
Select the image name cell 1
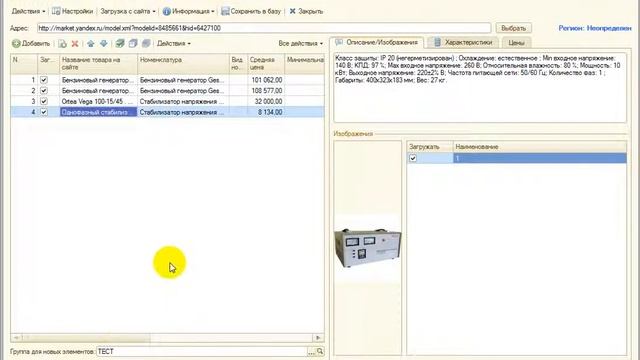[x=540, y=158]
